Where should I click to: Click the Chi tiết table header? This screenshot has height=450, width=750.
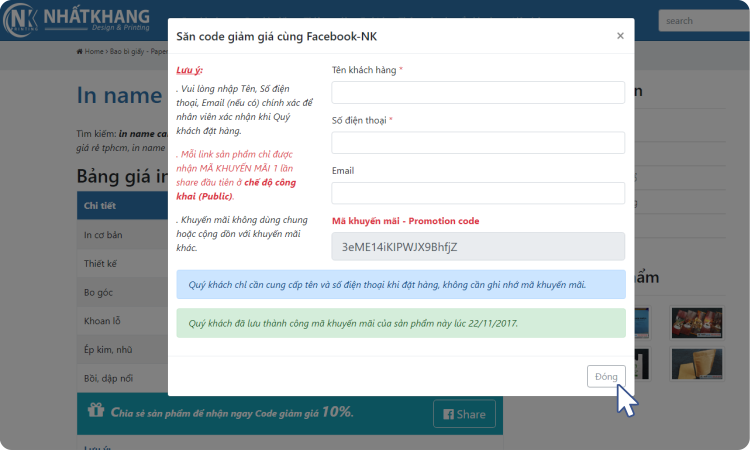pos(122,206)
